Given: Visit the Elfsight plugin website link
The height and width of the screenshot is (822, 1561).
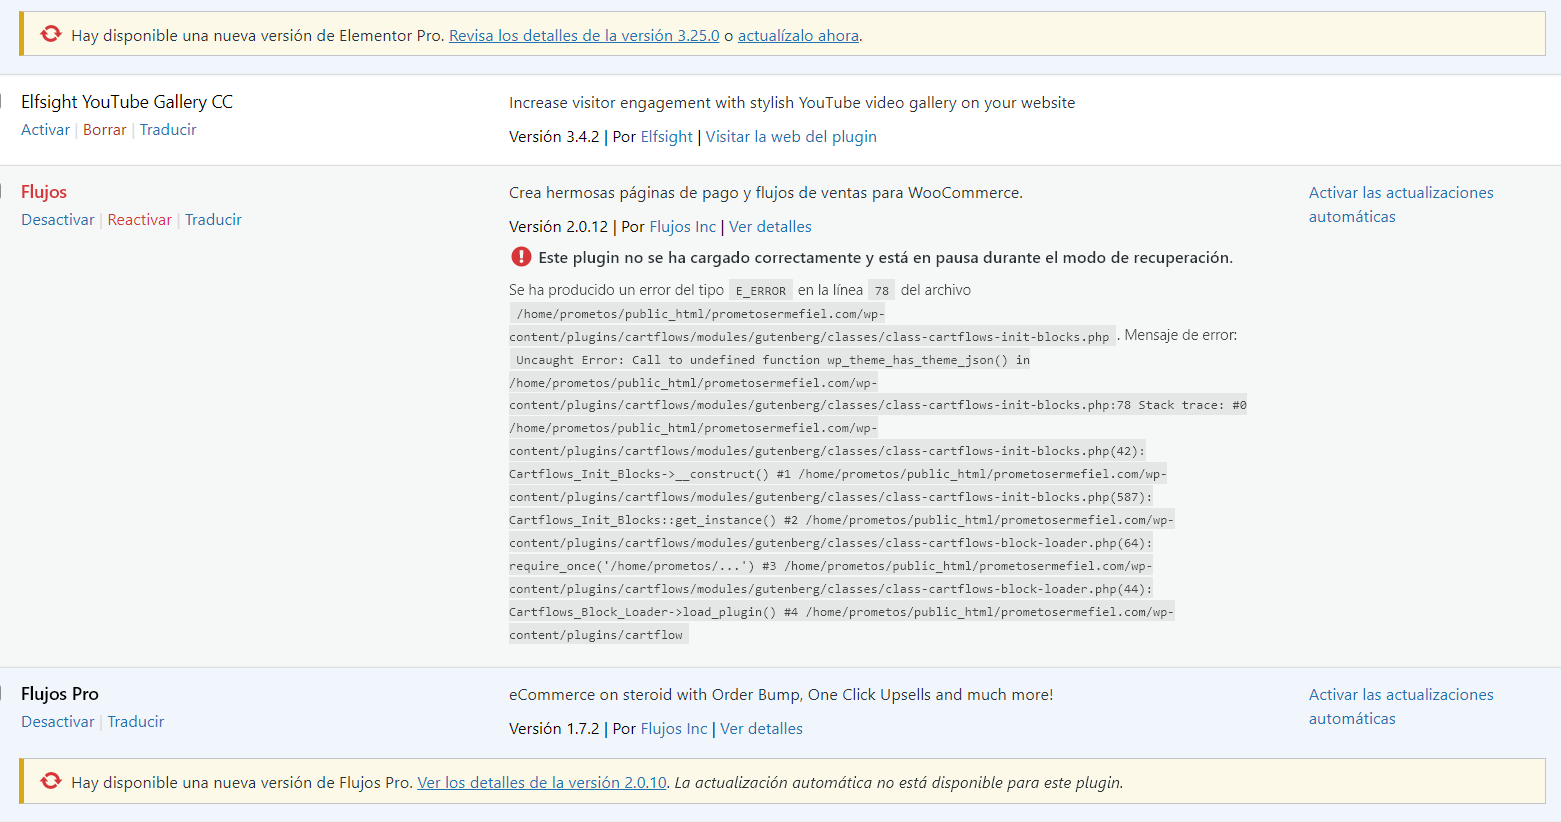Looking at the screenshot, I should 791,136.
